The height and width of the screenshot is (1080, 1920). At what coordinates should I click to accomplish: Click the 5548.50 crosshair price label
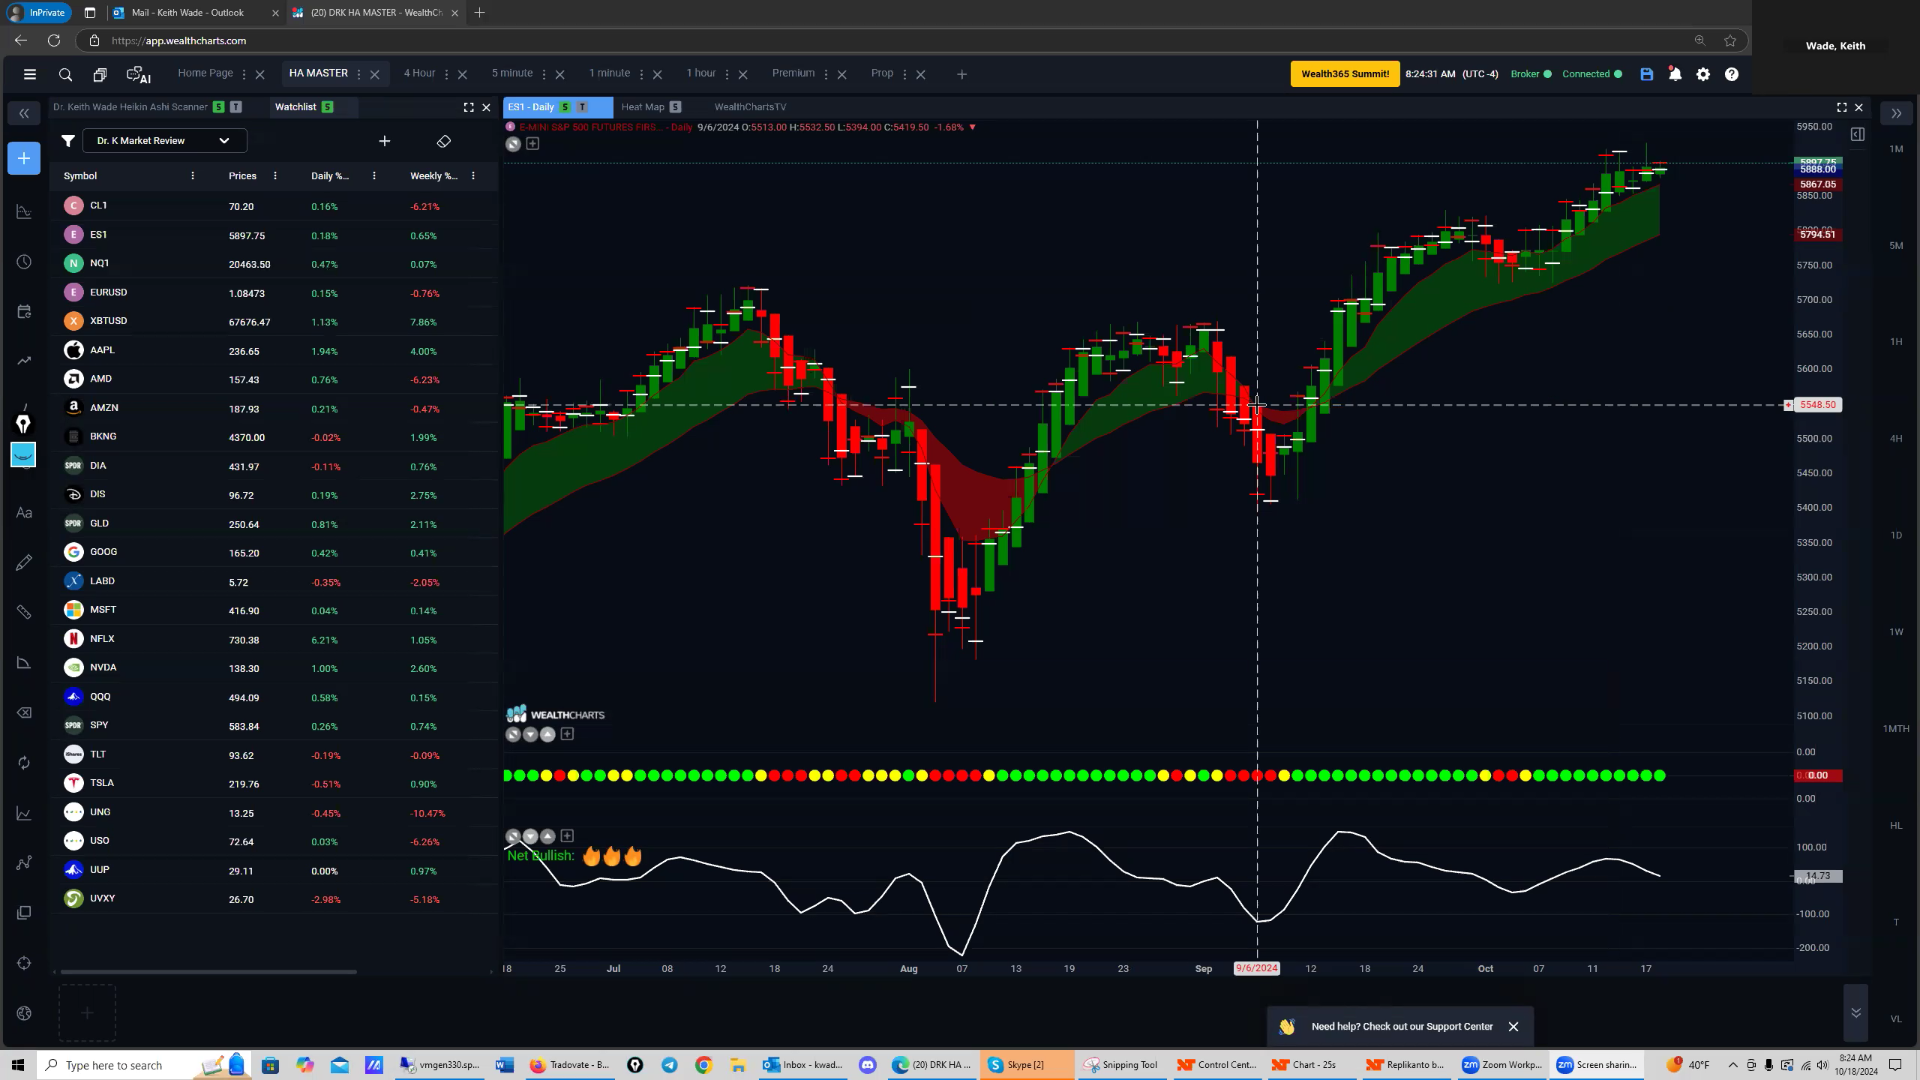click(1818, 405)
